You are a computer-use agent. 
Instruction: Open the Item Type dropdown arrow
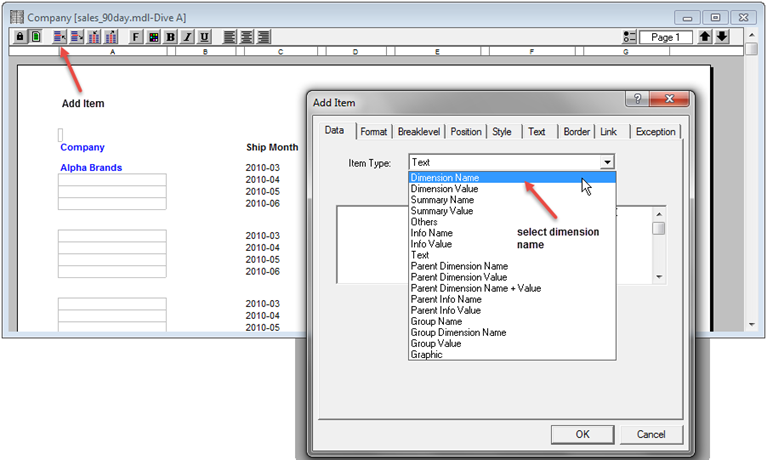tap(606, 161)
